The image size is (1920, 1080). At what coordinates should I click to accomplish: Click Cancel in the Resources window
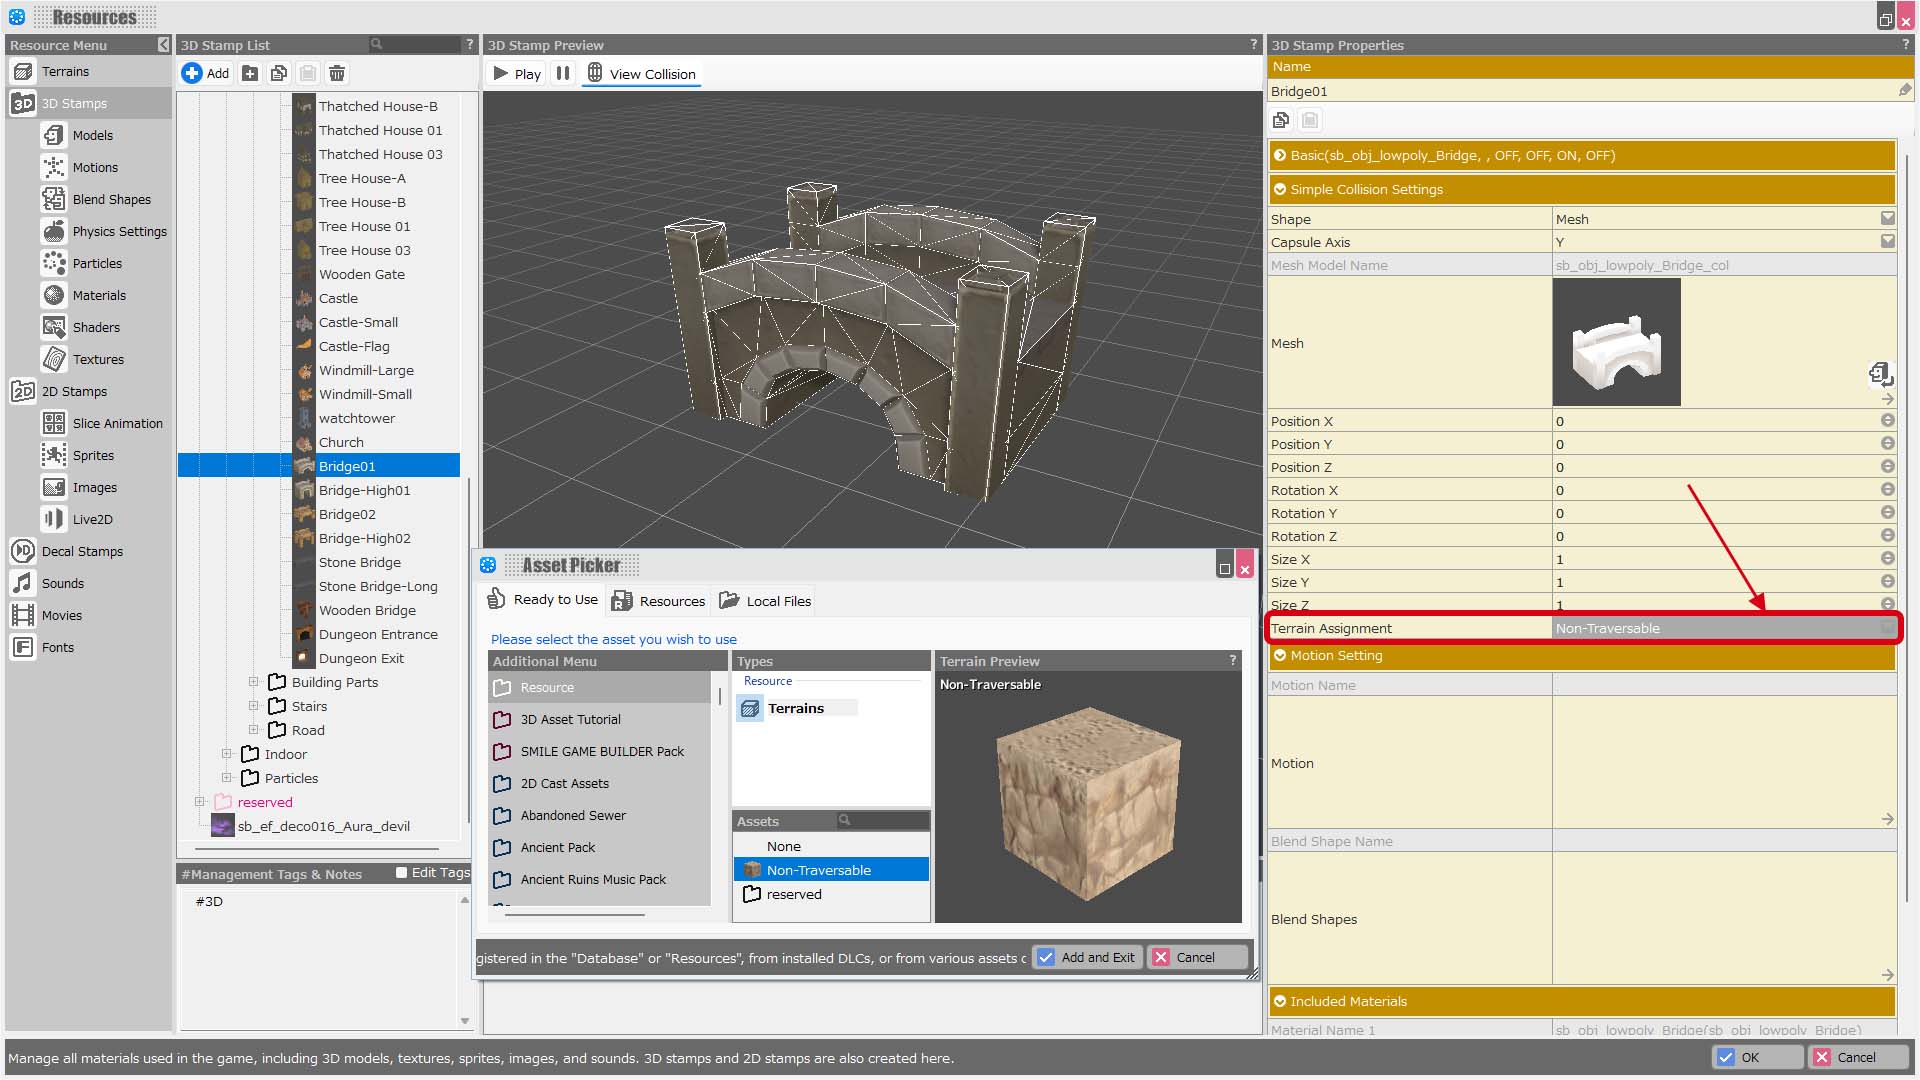coord(1857,1057)
